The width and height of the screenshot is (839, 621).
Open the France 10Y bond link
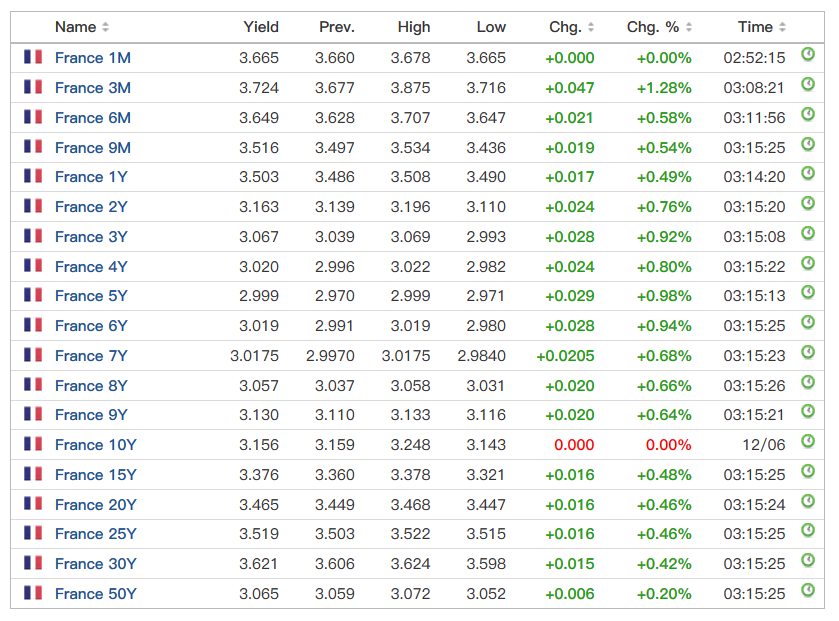click(x=96, y=445)
